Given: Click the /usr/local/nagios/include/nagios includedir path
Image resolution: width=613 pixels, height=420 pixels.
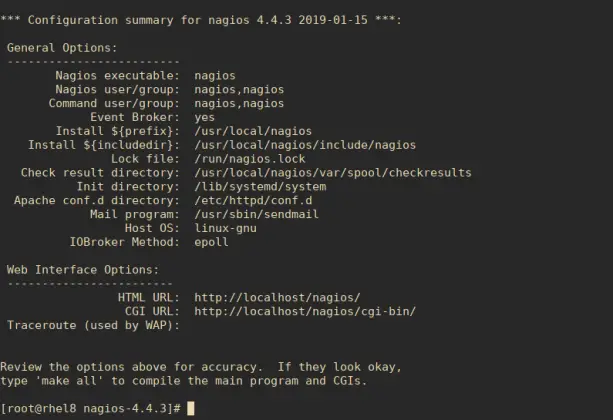Looking at the screenshot, I should pyautogui.click(x=305, y=145).
